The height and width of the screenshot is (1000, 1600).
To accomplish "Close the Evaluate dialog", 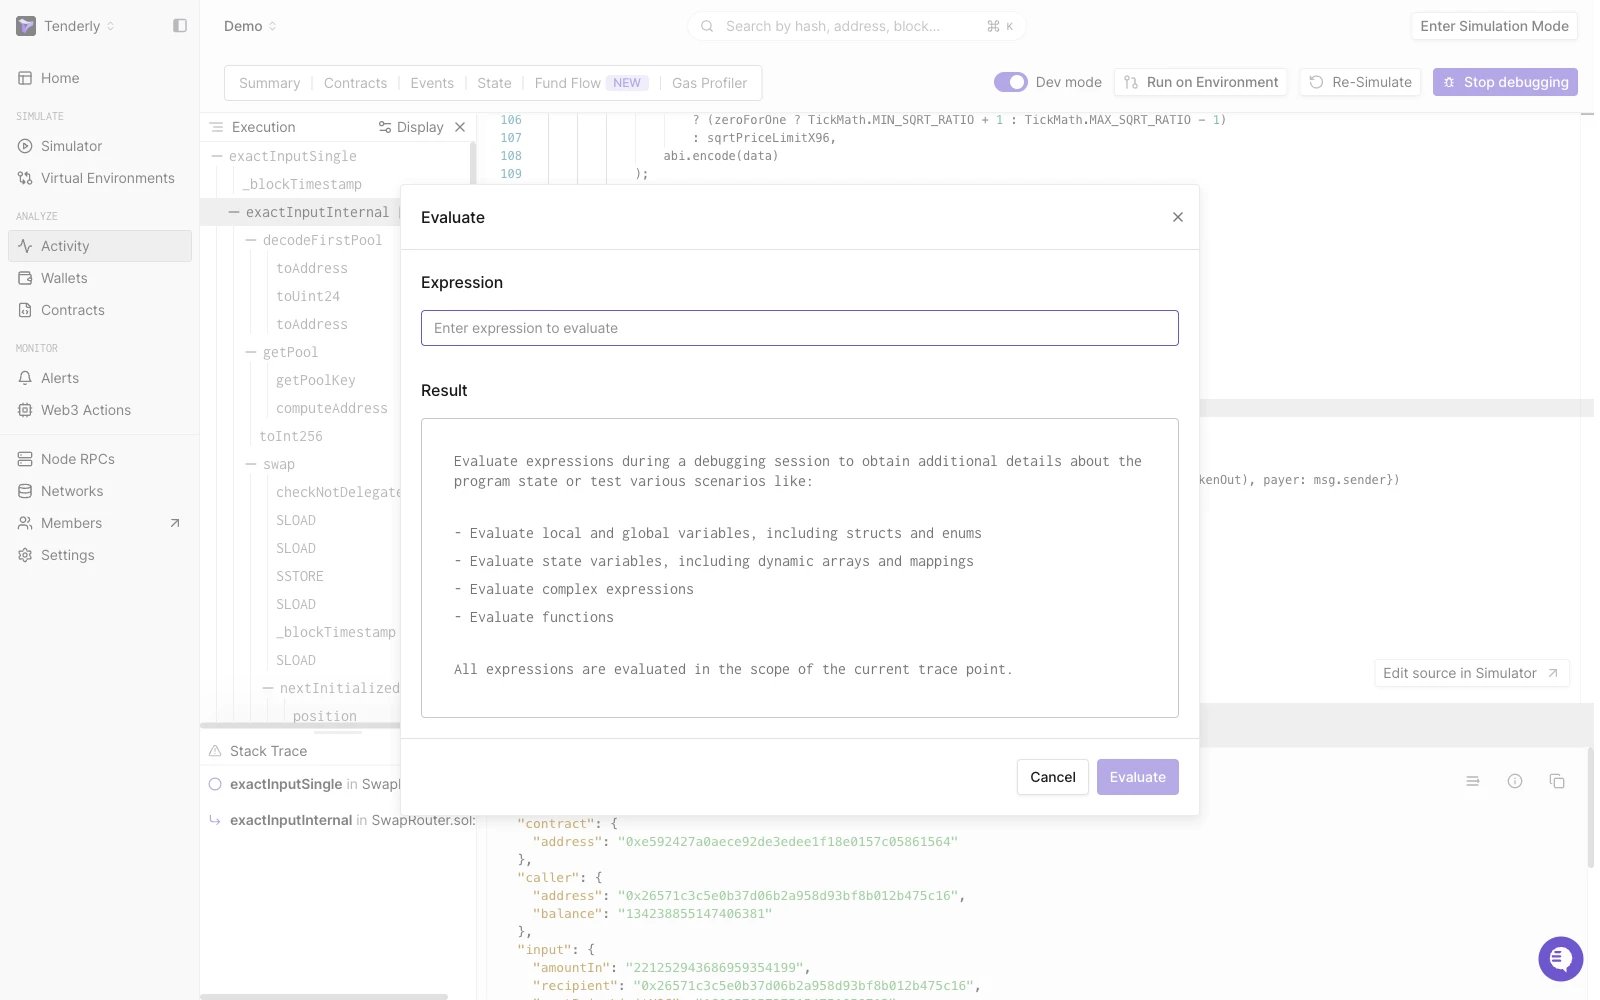I will [x=1178, y=217].
